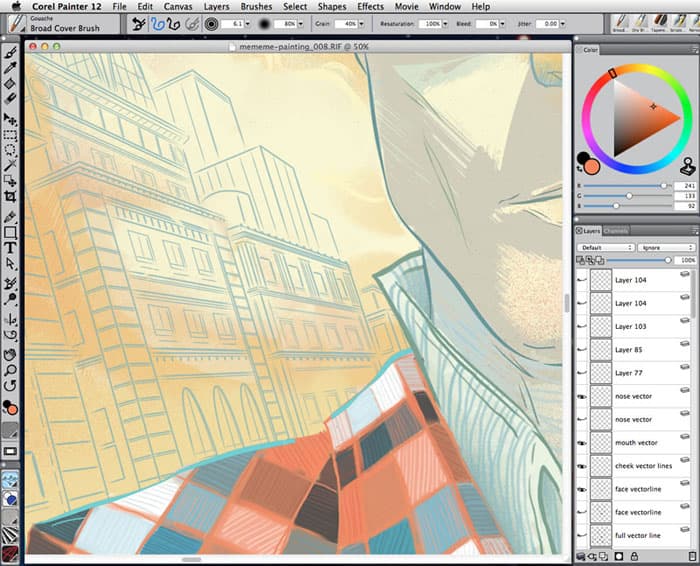Screen dimensions: 700x566
Task: Select the cheek vector lines layer name
Action: [643, 466]
